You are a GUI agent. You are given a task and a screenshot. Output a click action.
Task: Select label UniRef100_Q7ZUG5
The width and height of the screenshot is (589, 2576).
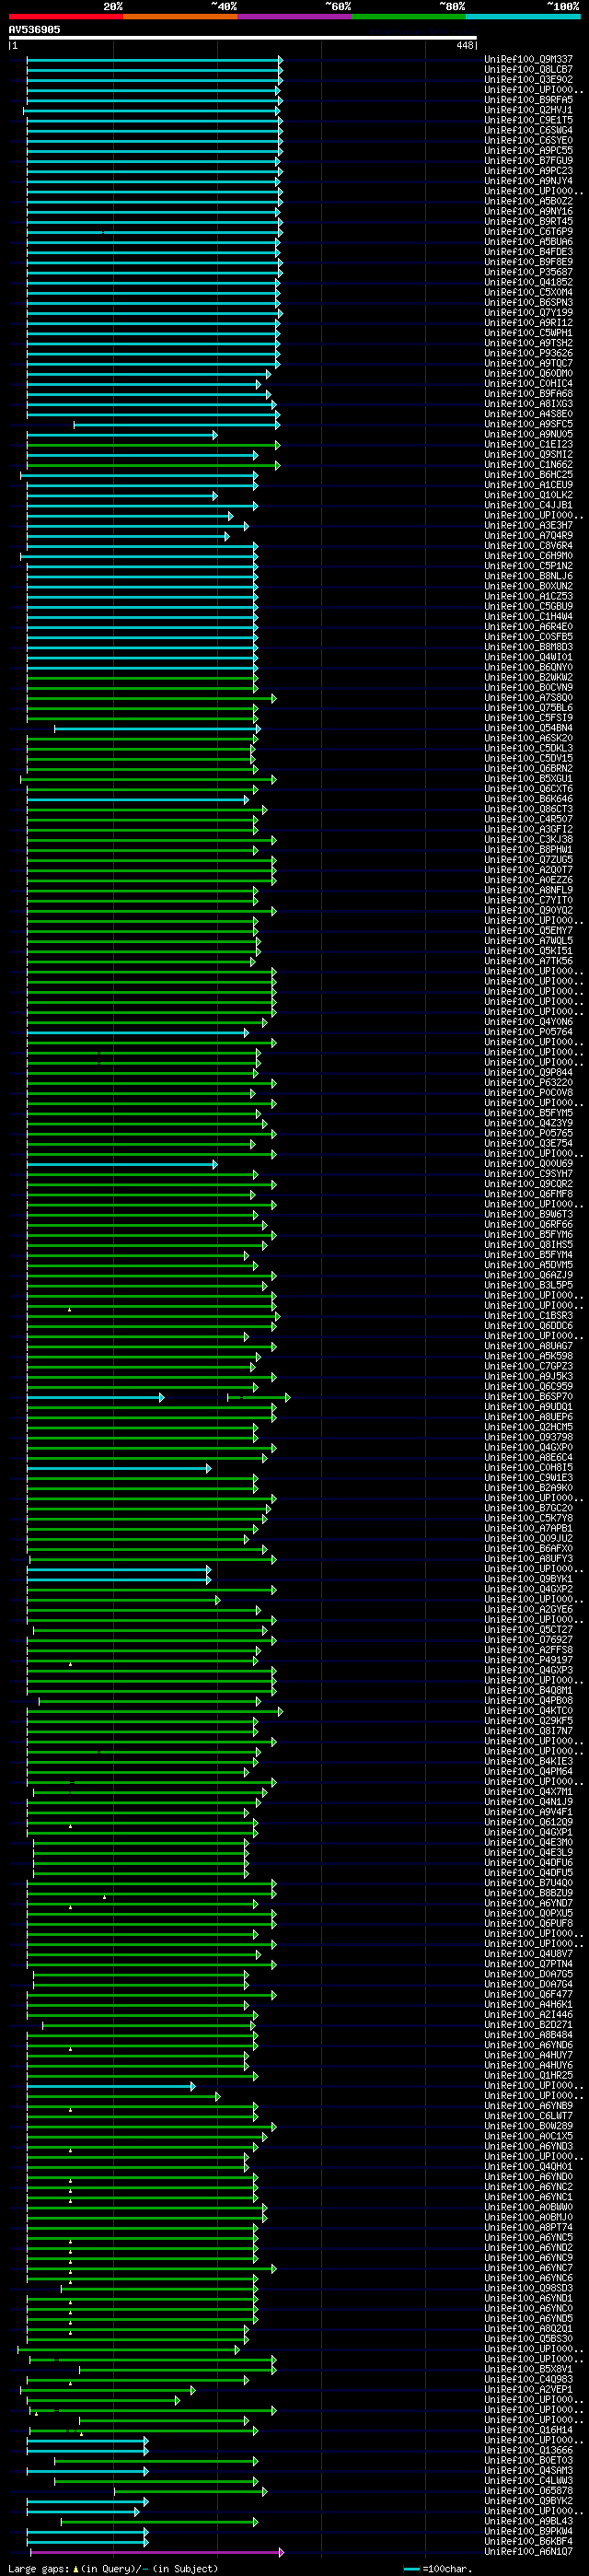529,860
